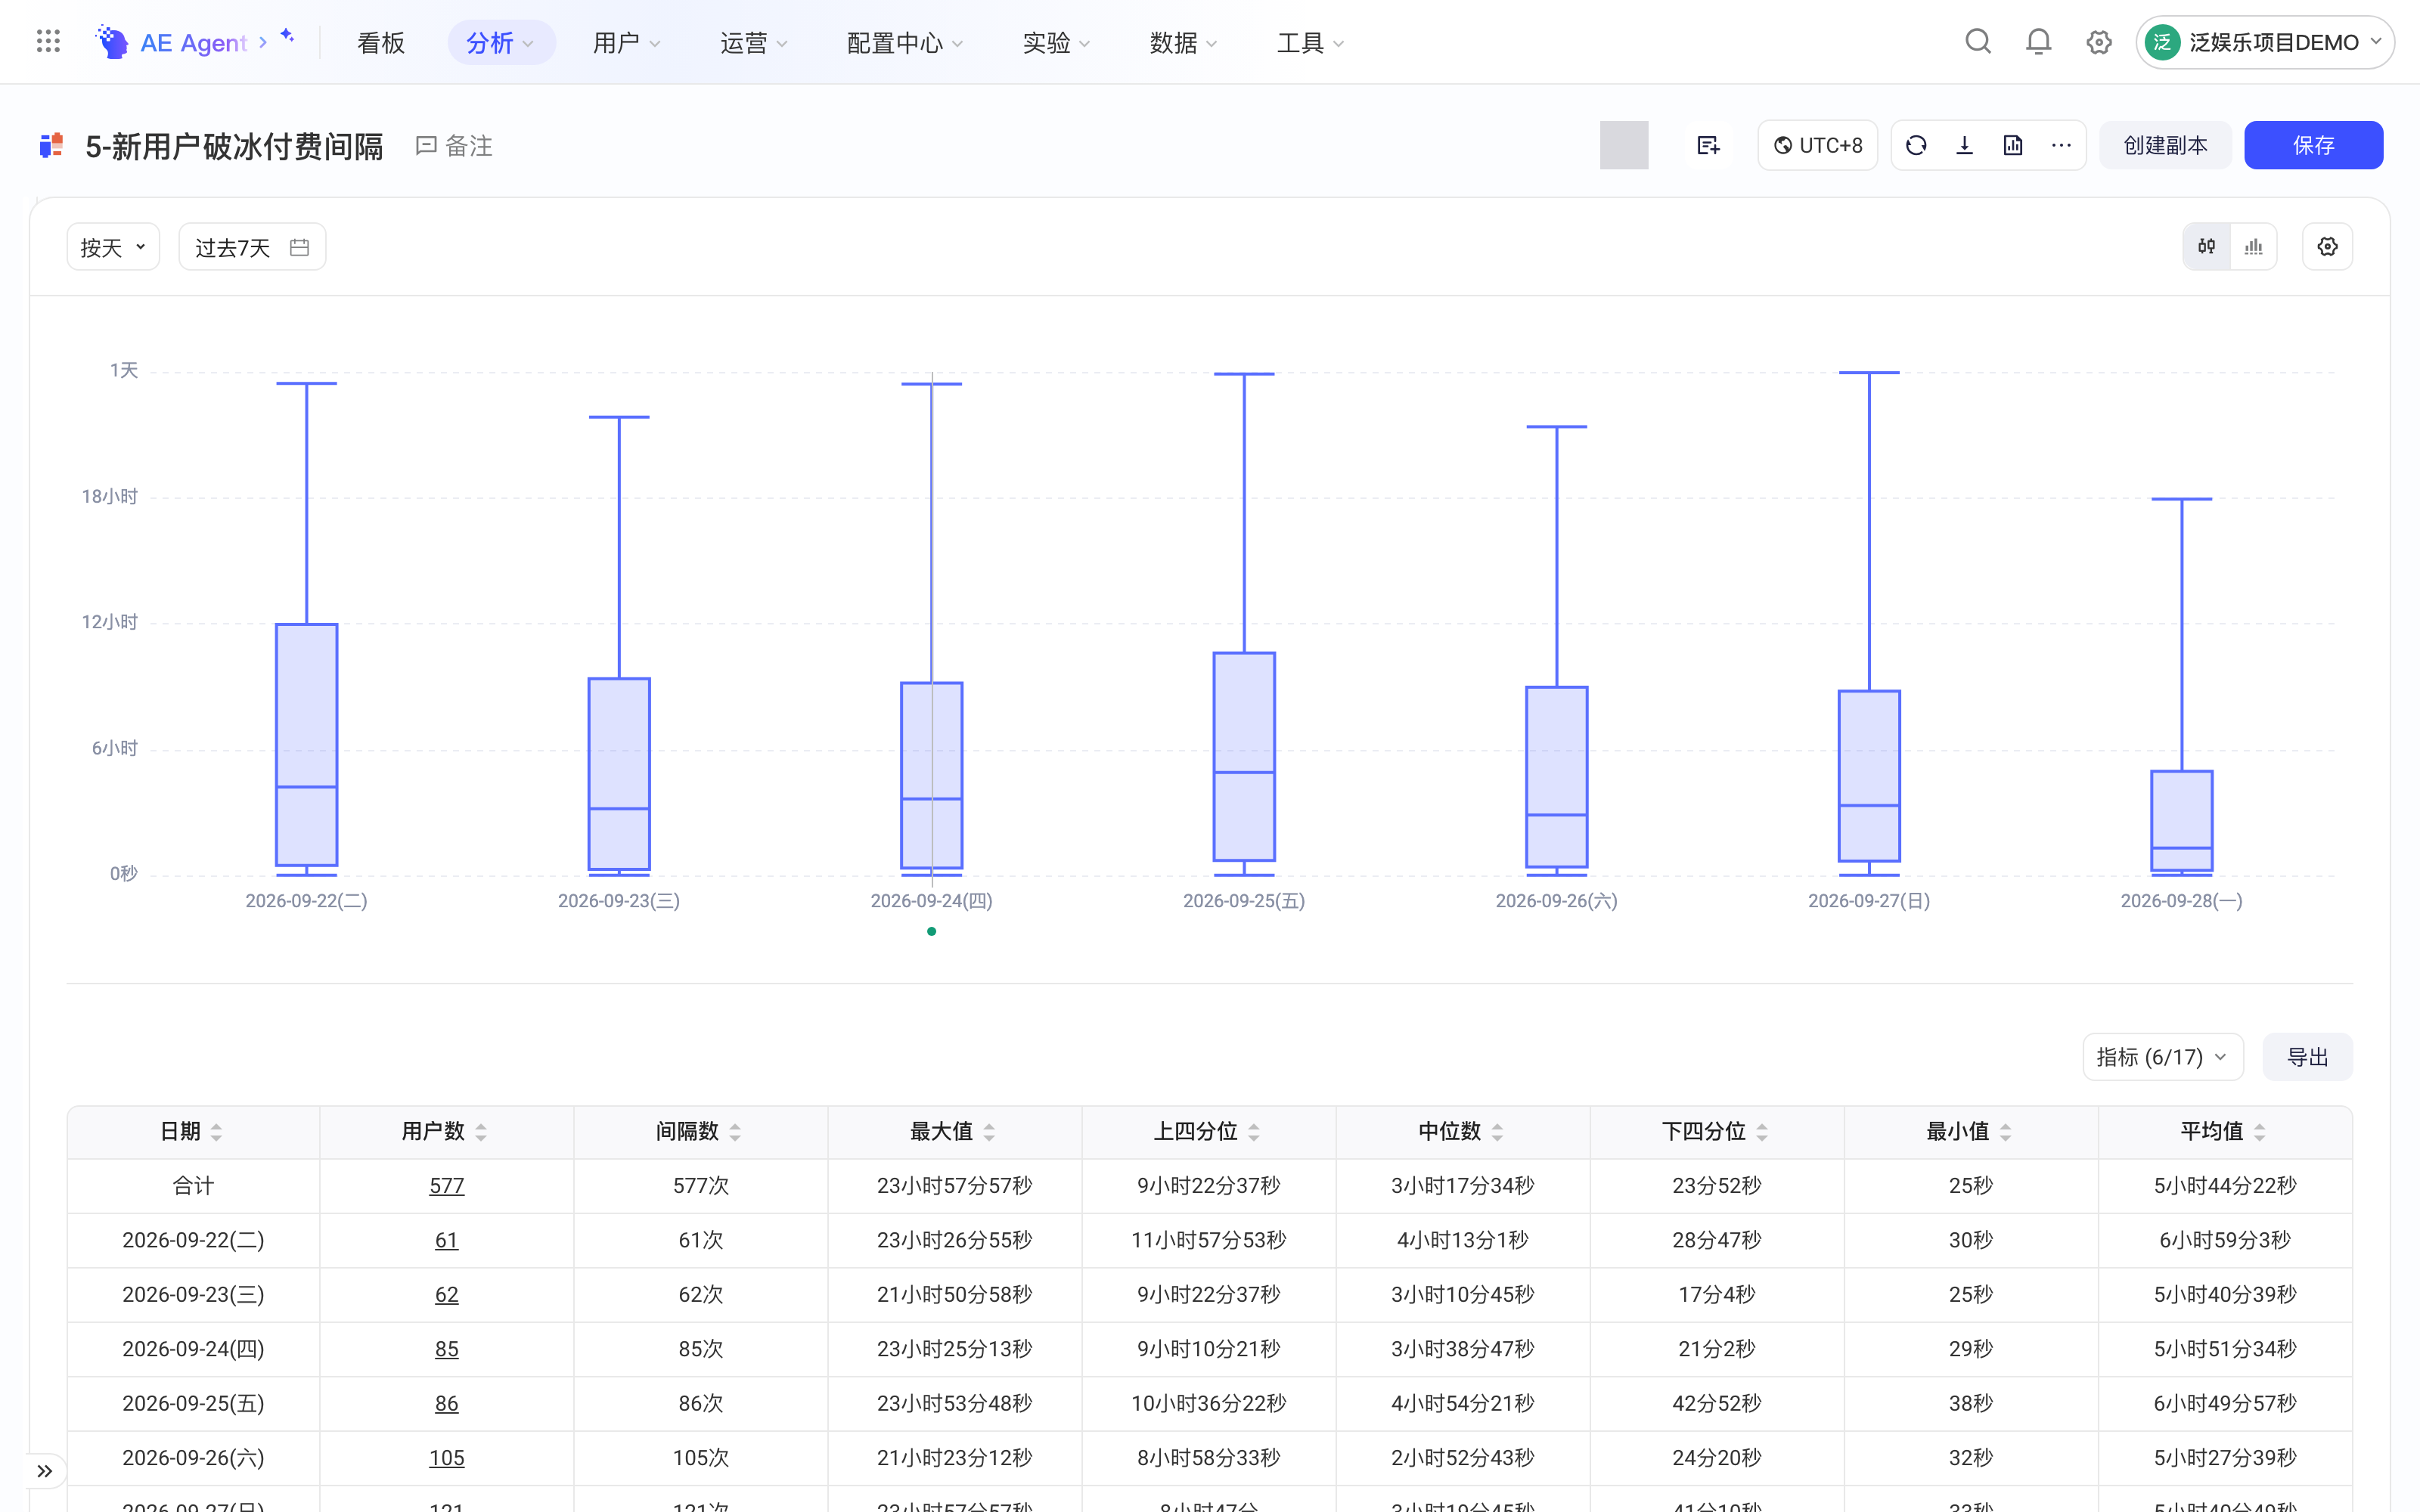Open the 用户 menu
This screenshot has height=1512, width=2420.
point(627,42)
